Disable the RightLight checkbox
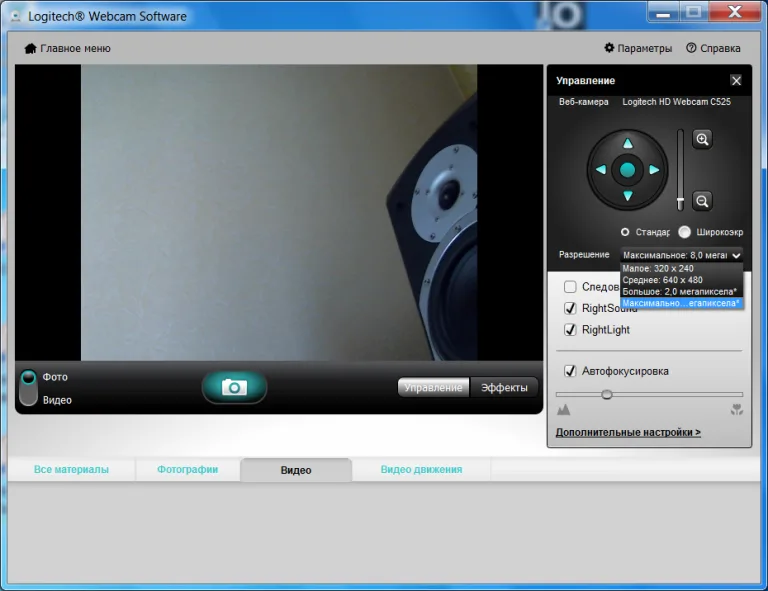 (570, 330)
